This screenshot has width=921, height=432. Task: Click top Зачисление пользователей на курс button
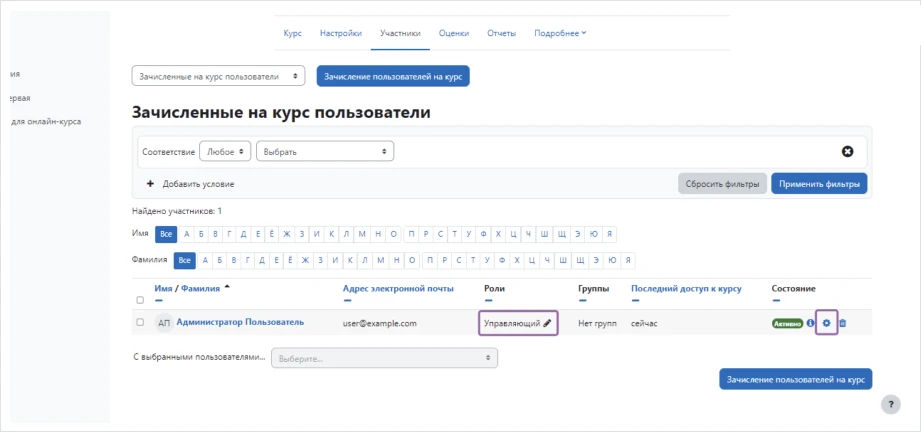click(x=393, y=76)
